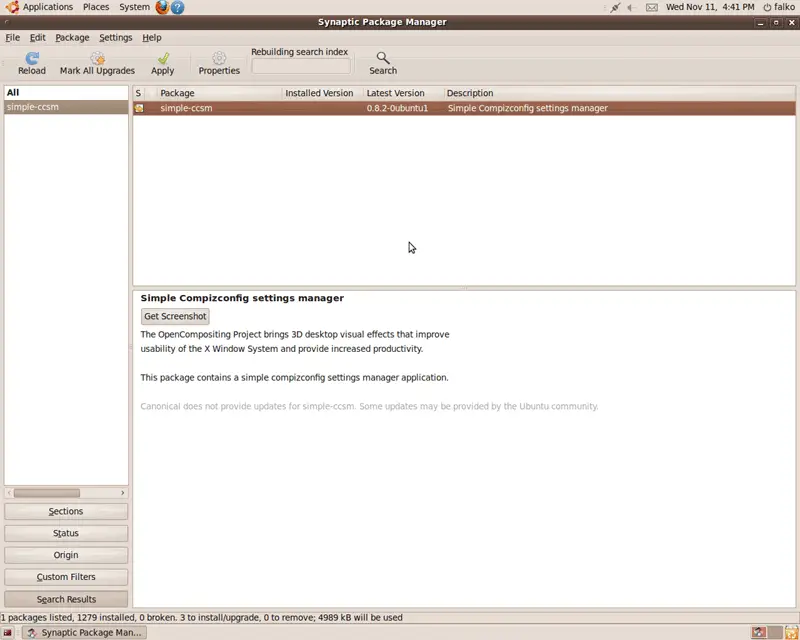This screenshot has height=640, width=800.
Task: Click the Sections filter button
Action: (66, 511)
